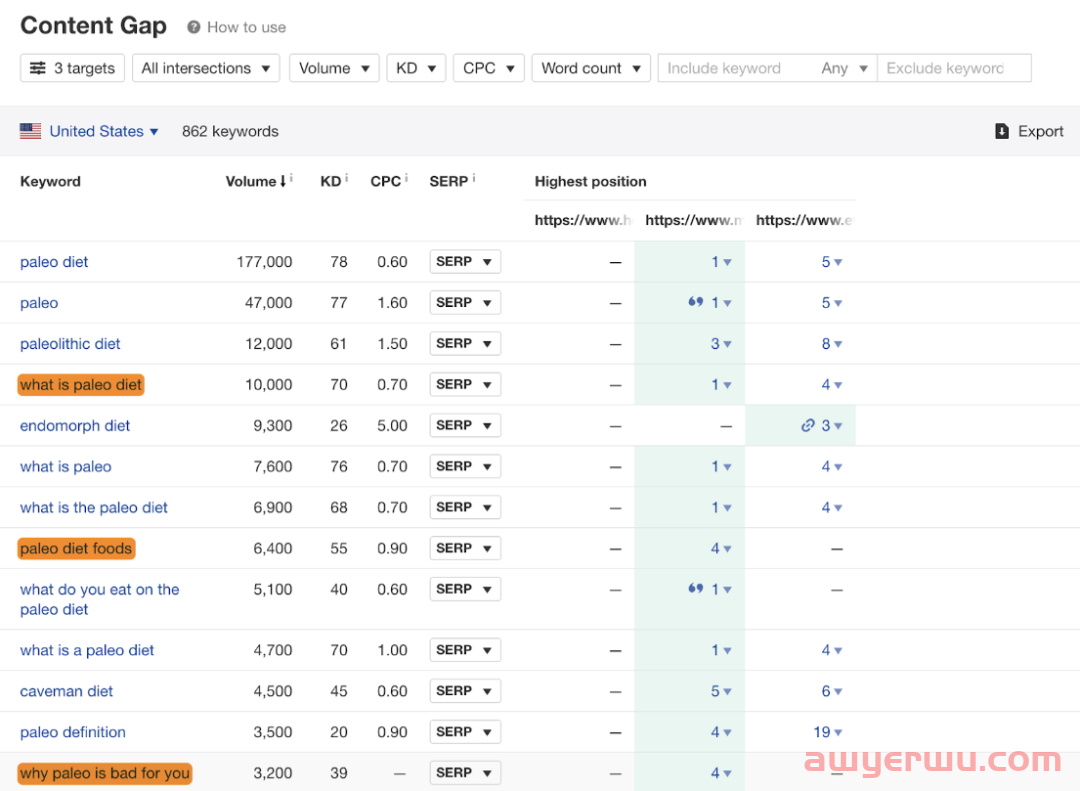Click the Keyword column header

[50, 181]
